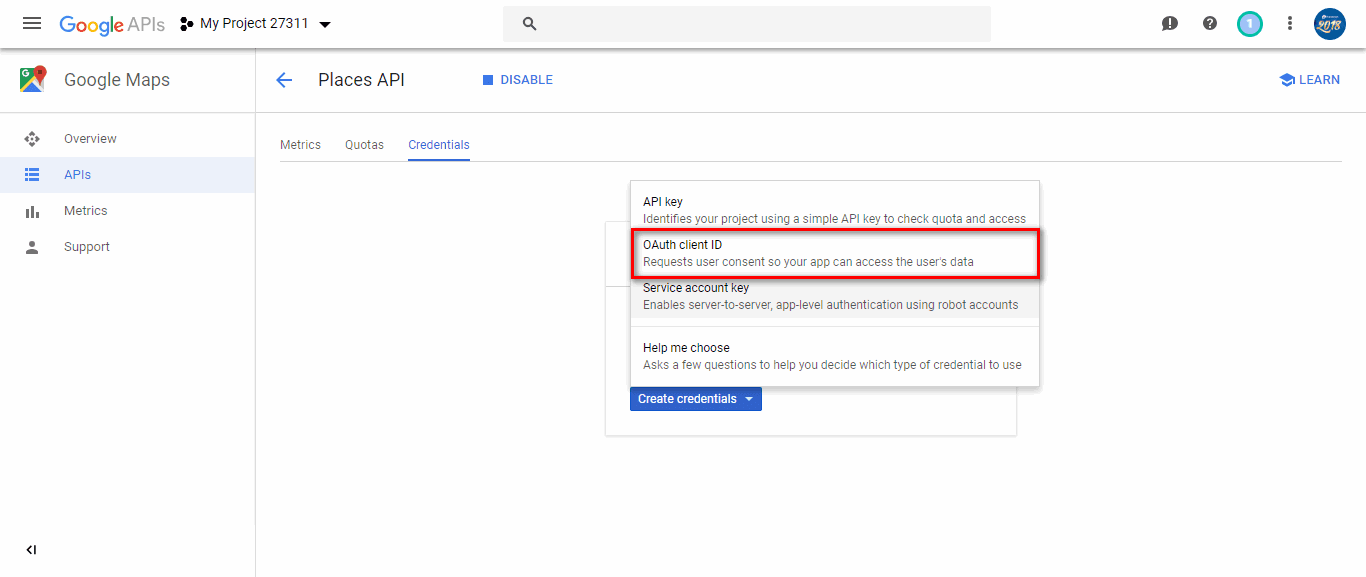
Task: Open Metrics in the sidebar
Action: 127,211
